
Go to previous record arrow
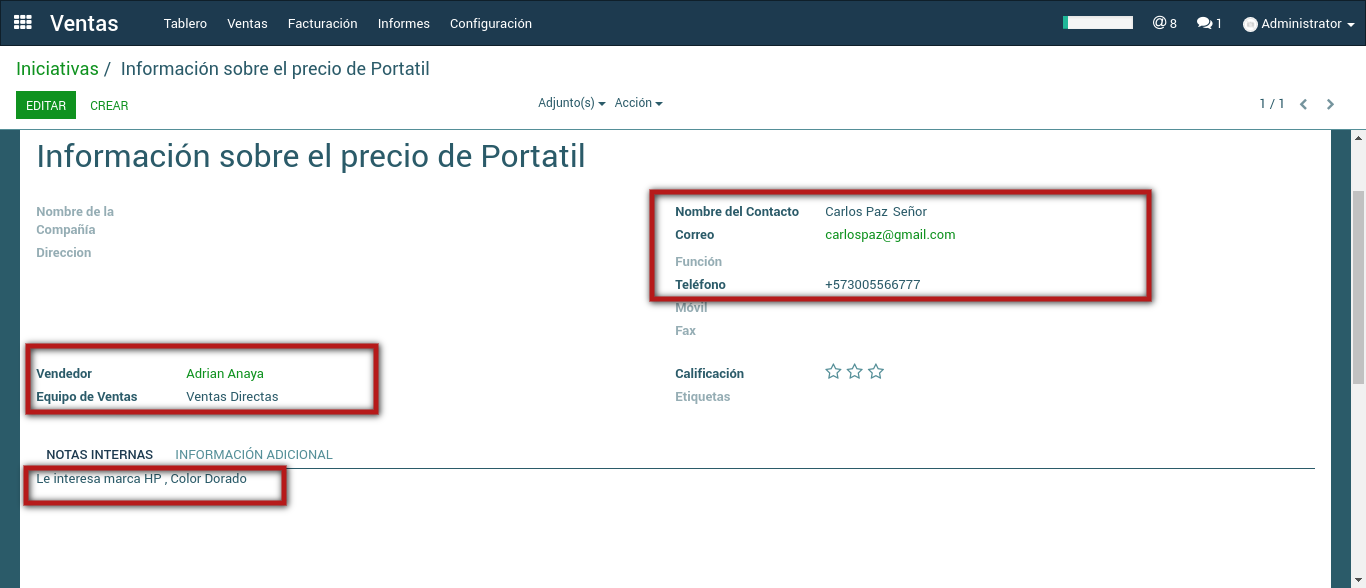1303,104
